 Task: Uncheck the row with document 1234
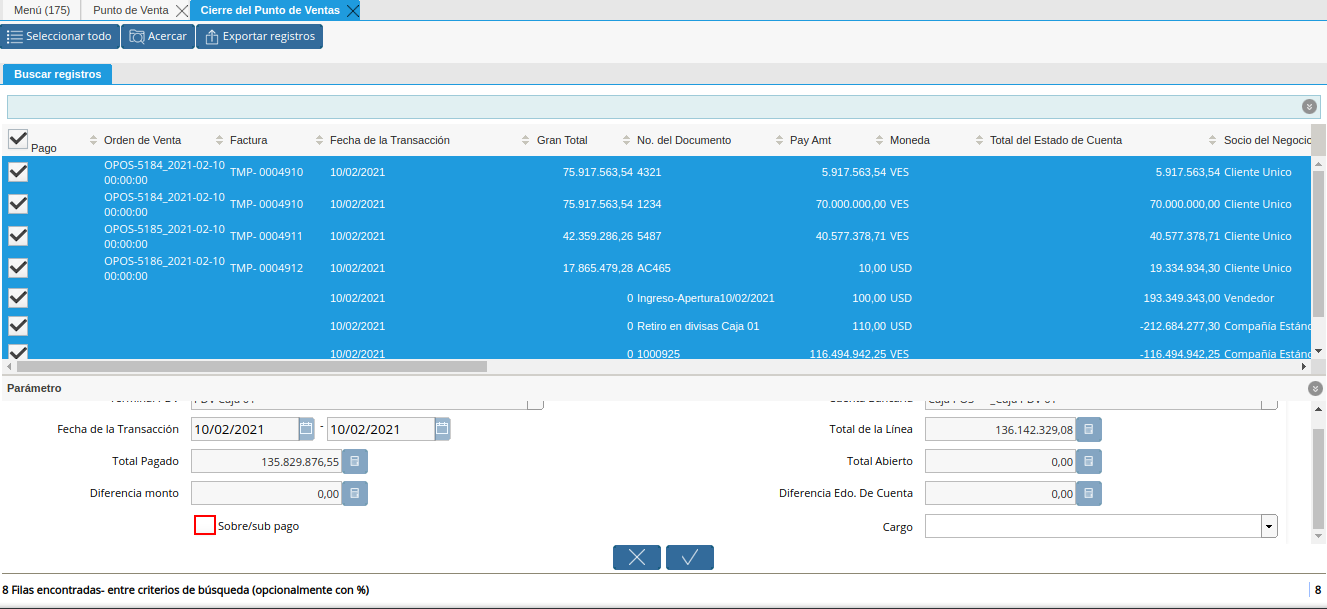tap(18, 204)
